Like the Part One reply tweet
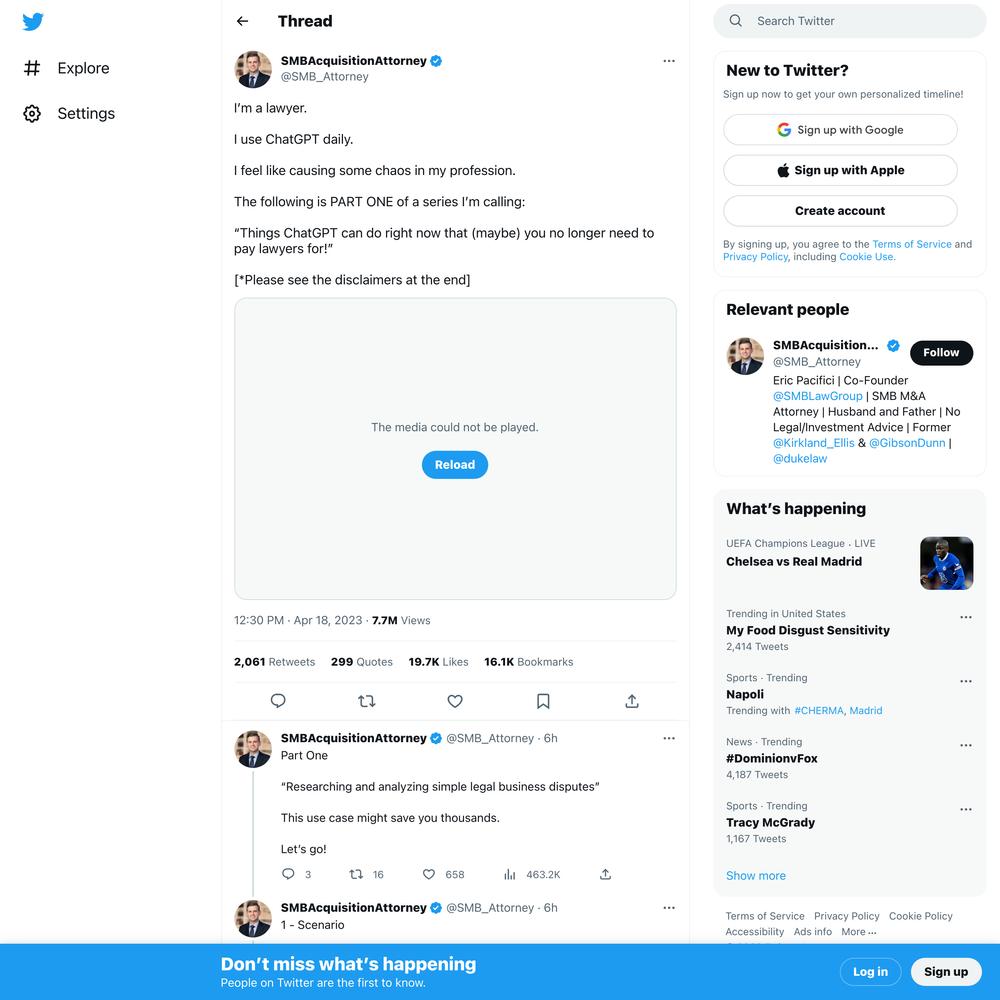The height and width of the screenshot is (1000, 1000). point(429,874)
